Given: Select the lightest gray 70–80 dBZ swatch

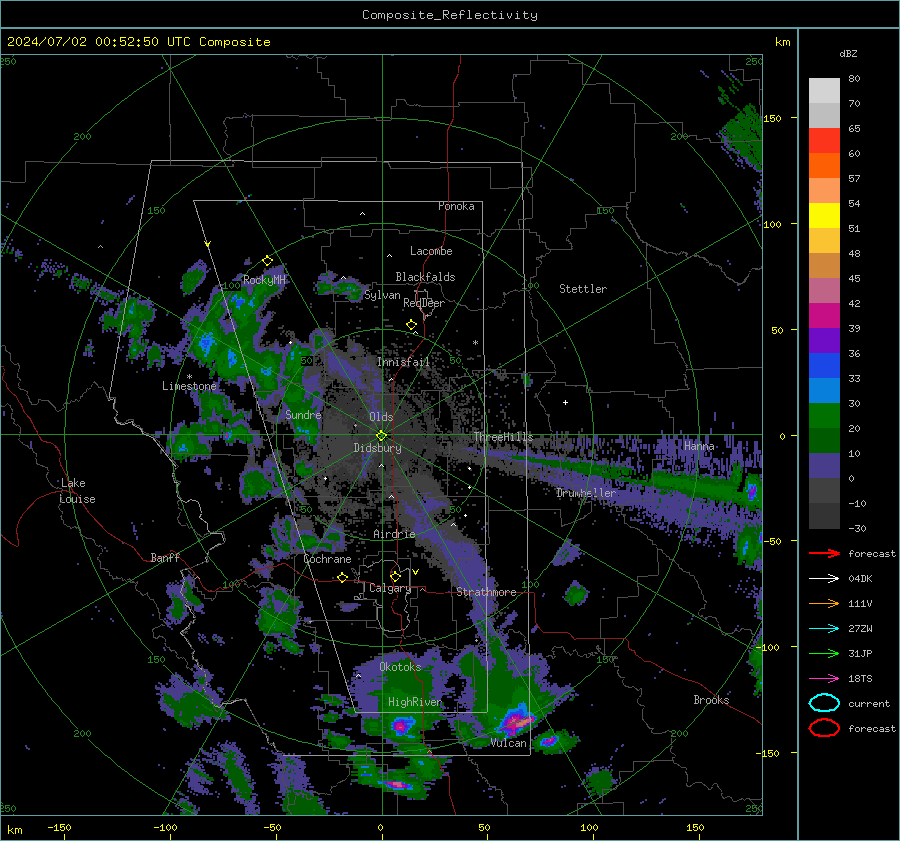Looking at the screenshot, I should [824, 90].
